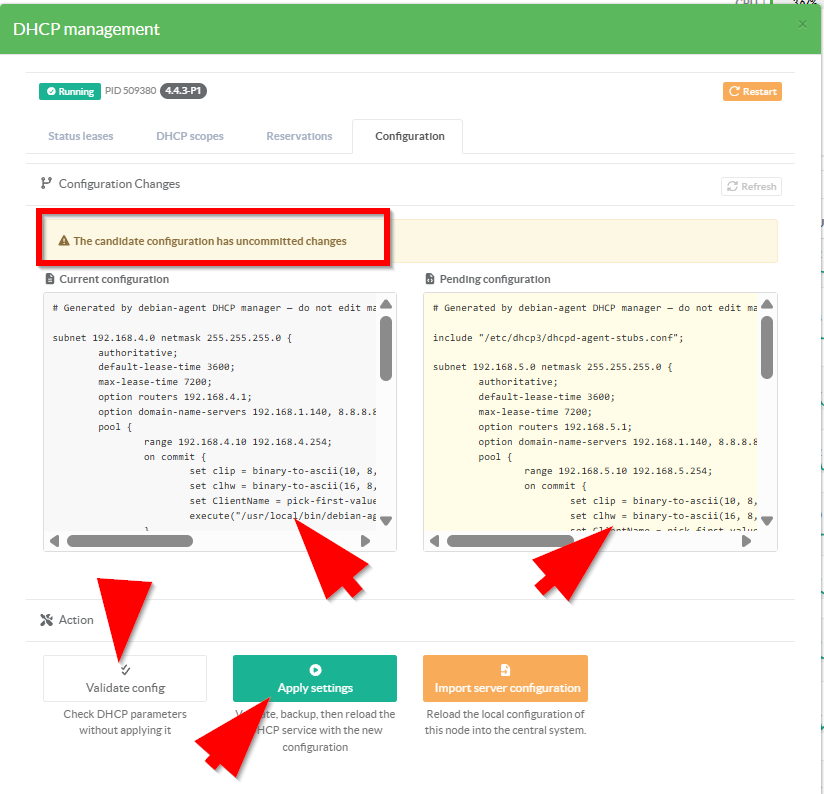This screenshot has height=794, width=824.
Task: Click the Running status badge
Action: coord(70,91)
